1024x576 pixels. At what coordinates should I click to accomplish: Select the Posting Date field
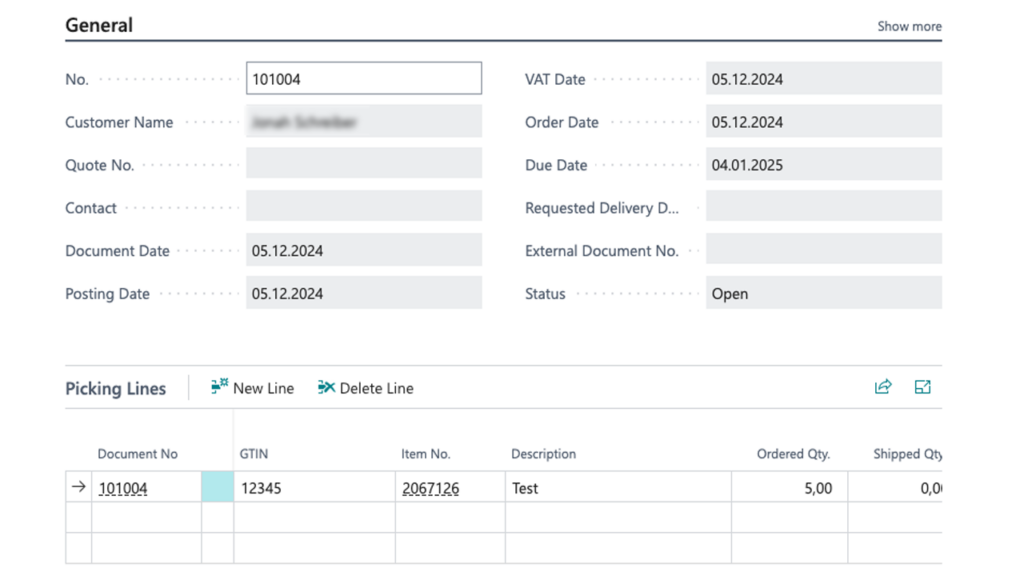click(364, 293)
